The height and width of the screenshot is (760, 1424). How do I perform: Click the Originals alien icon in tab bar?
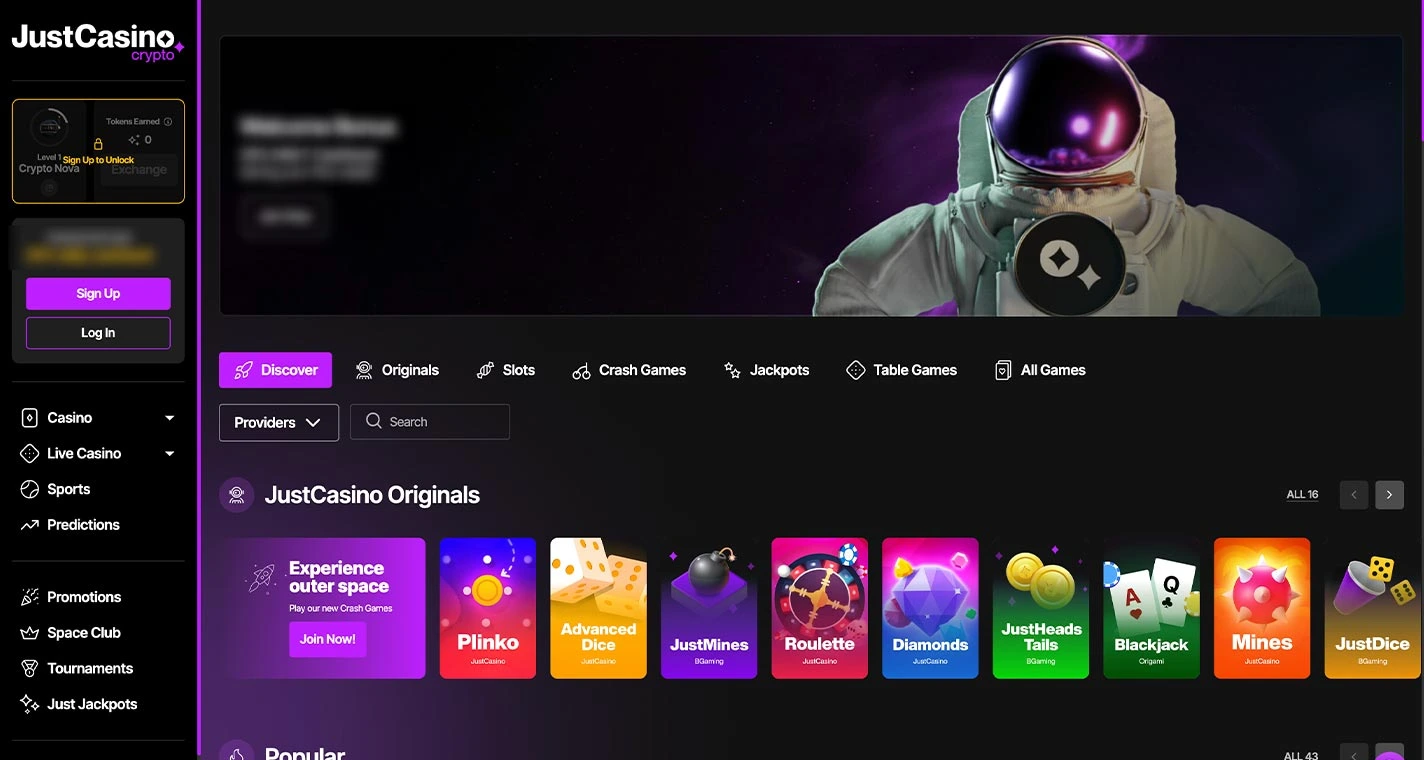(x=365, y=370)
